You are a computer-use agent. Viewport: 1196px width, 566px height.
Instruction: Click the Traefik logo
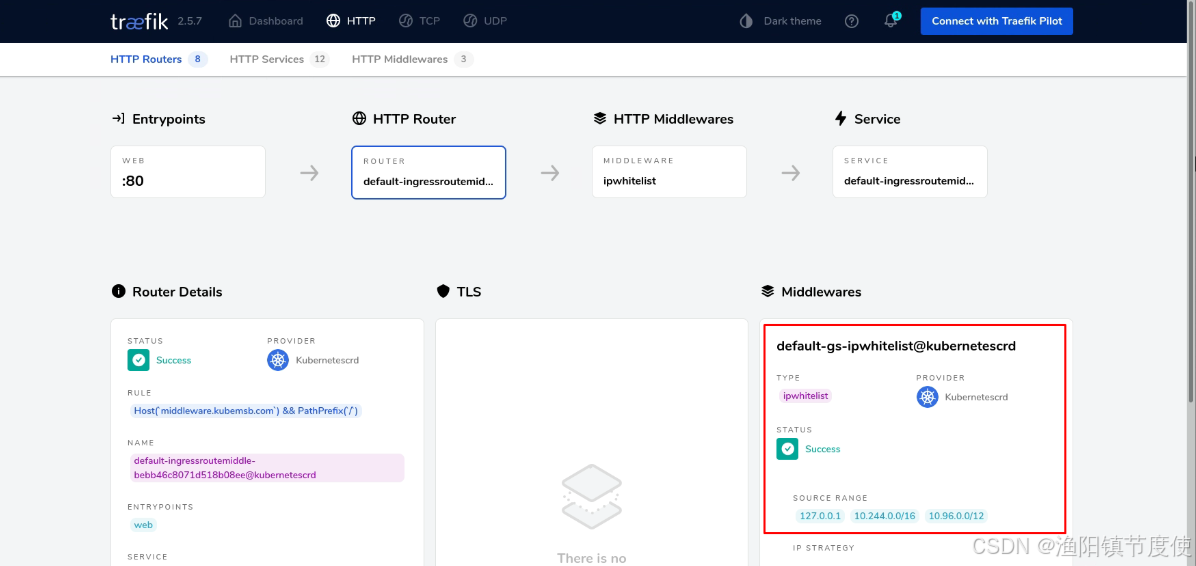pyautogui.click(x=140, y=21)
